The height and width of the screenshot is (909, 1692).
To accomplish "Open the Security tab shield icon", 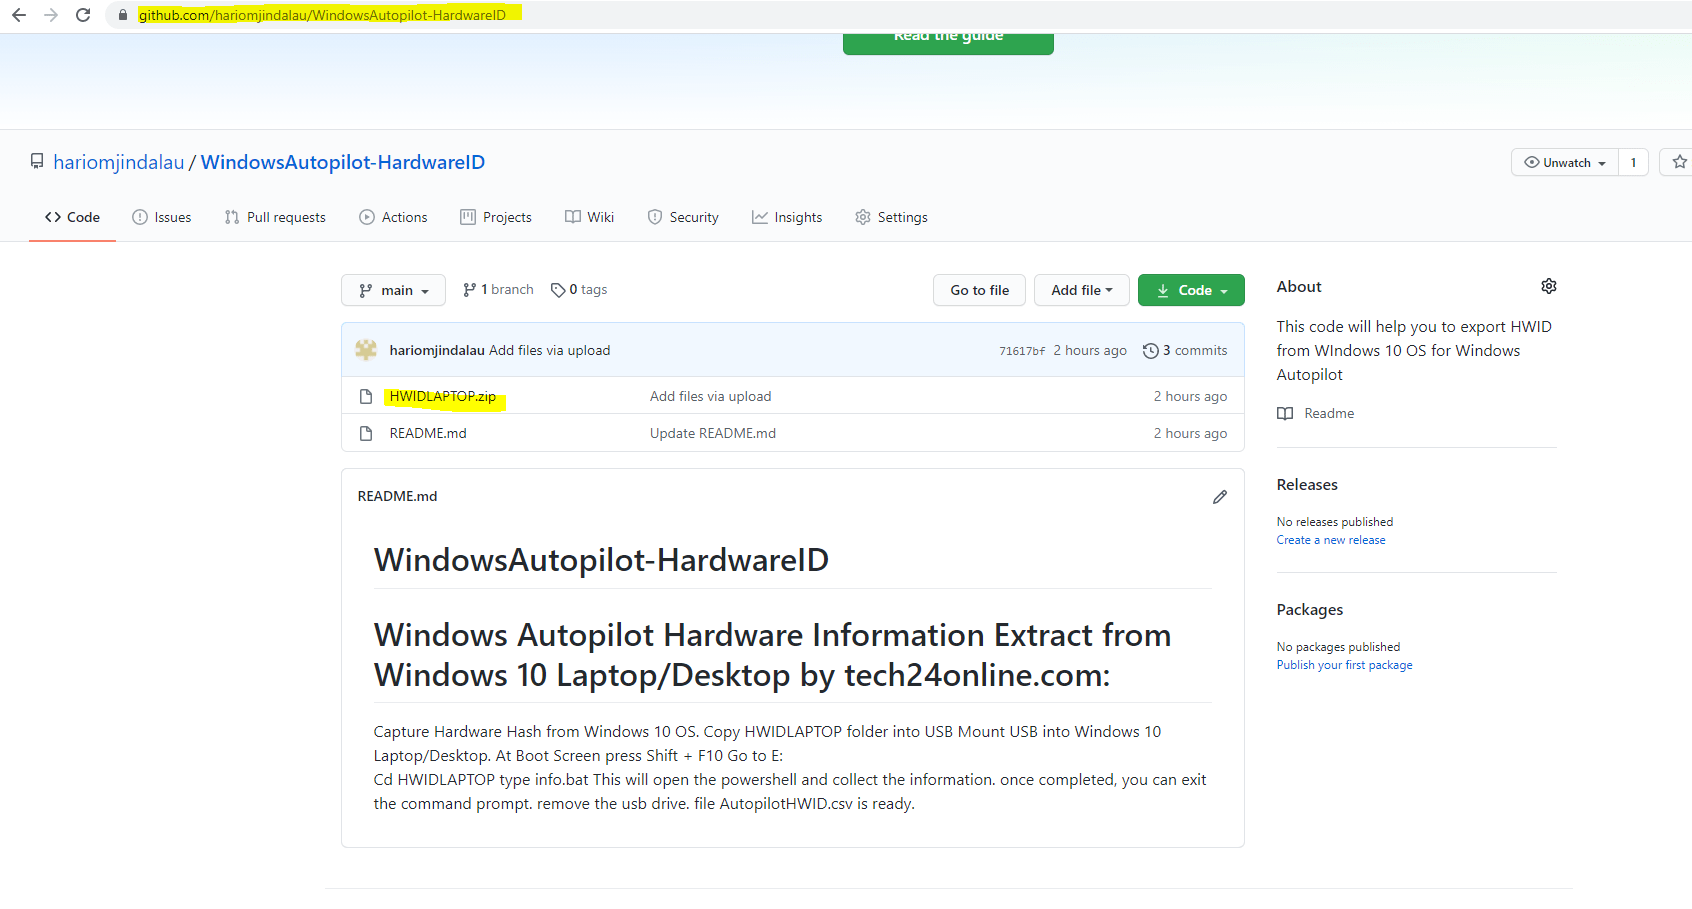I will [655, 217].
